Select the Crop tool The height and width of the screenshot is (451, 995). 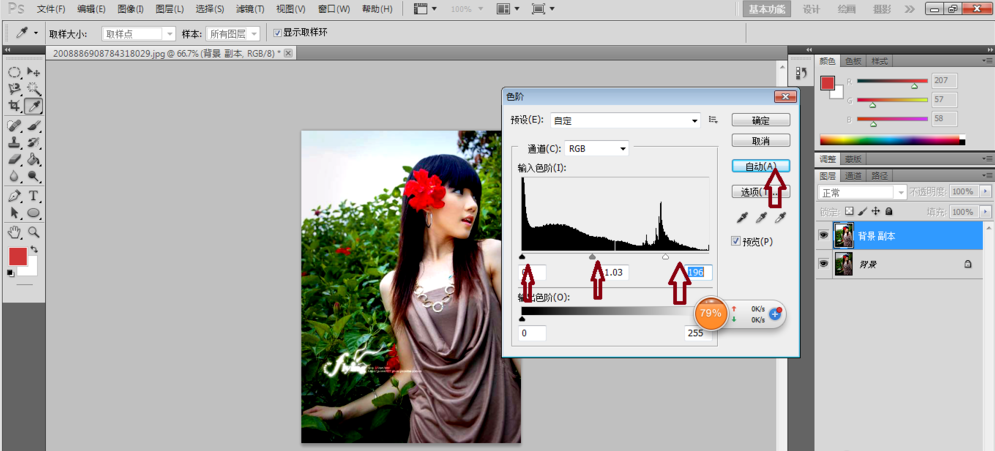click(15, 105)
